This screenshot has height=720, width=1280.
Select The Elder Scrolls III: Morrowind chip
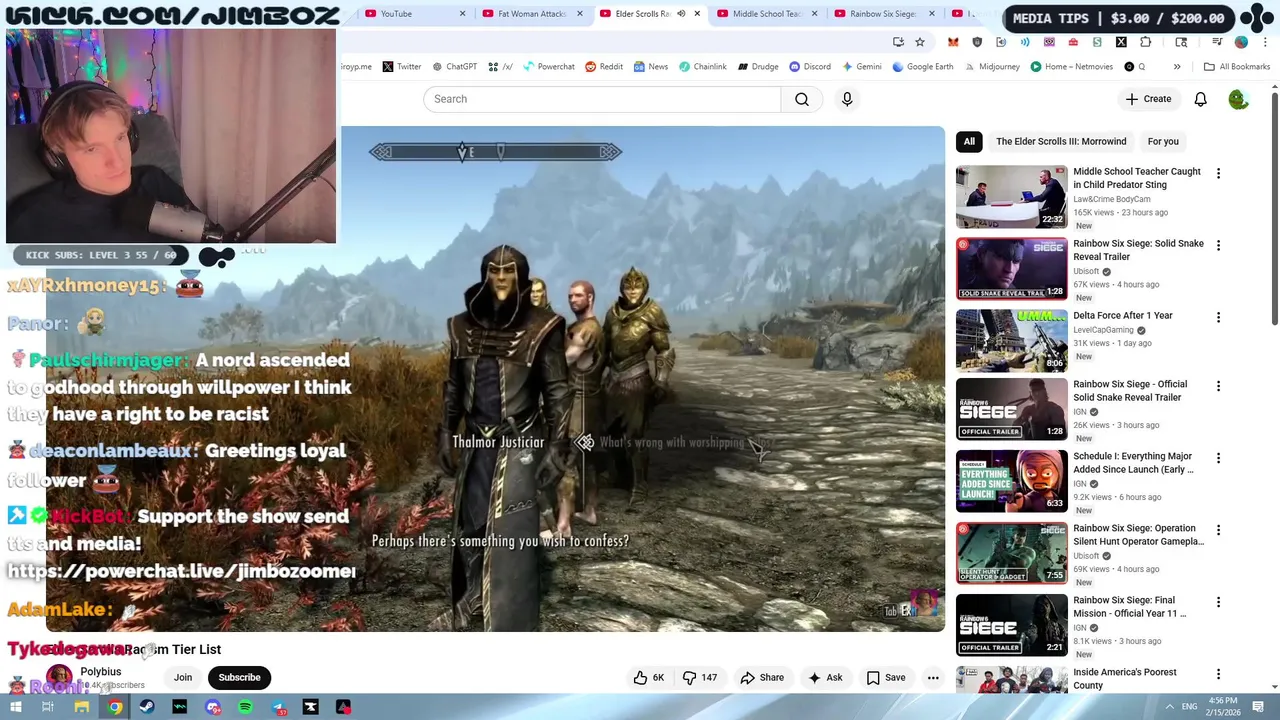click(1061, 141)
